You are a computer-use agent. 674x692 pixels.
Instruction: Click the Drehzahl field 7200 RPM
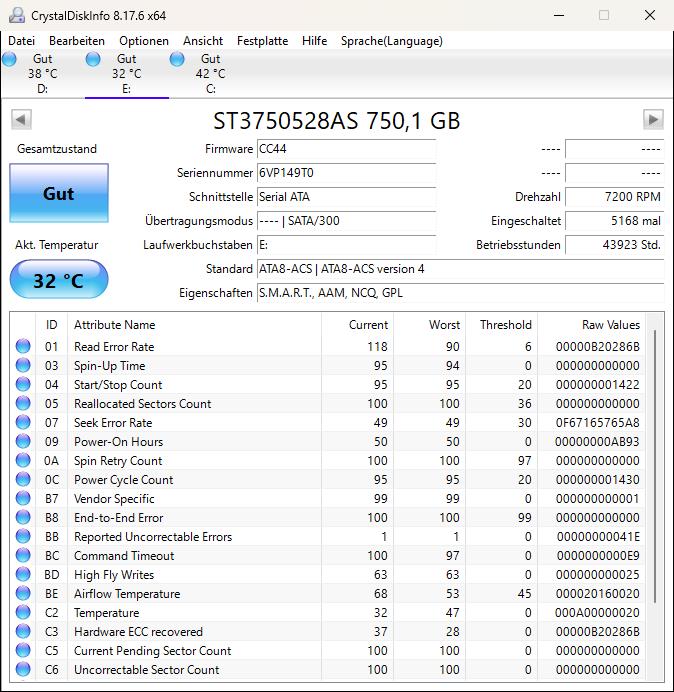coord(614,197)
